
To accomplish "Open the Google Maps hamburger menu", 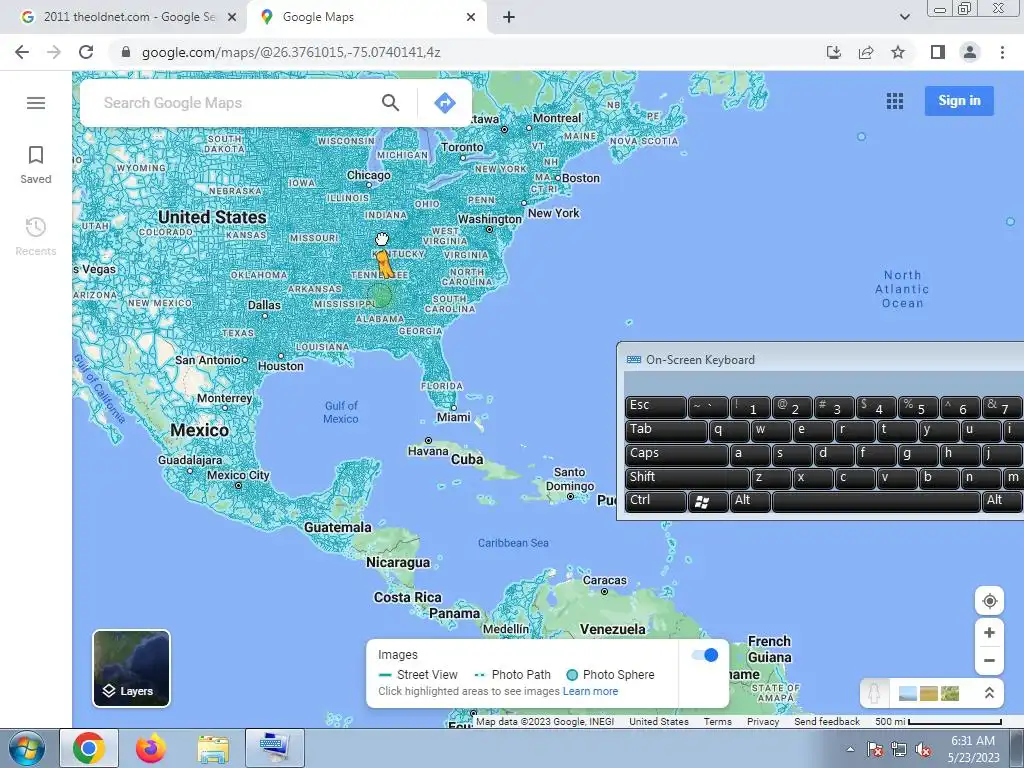I will 36,103.
